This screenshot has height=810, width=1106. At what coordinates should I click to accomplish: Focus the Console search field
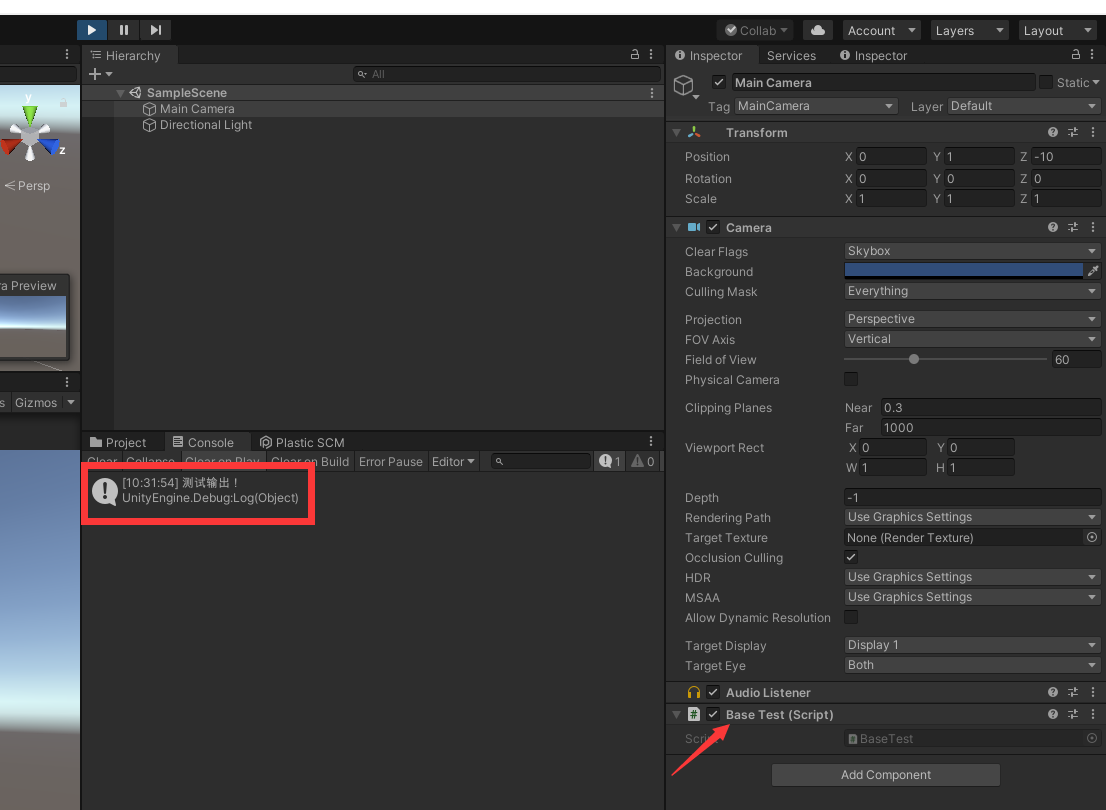541,461
